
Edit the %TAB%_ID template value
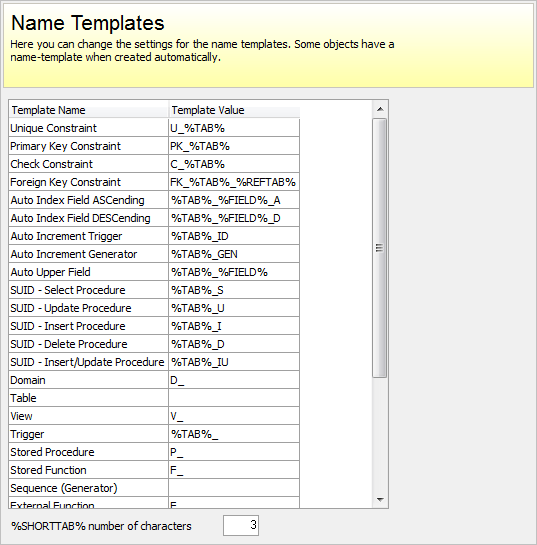pyautogui.click(x=234, y=236)
